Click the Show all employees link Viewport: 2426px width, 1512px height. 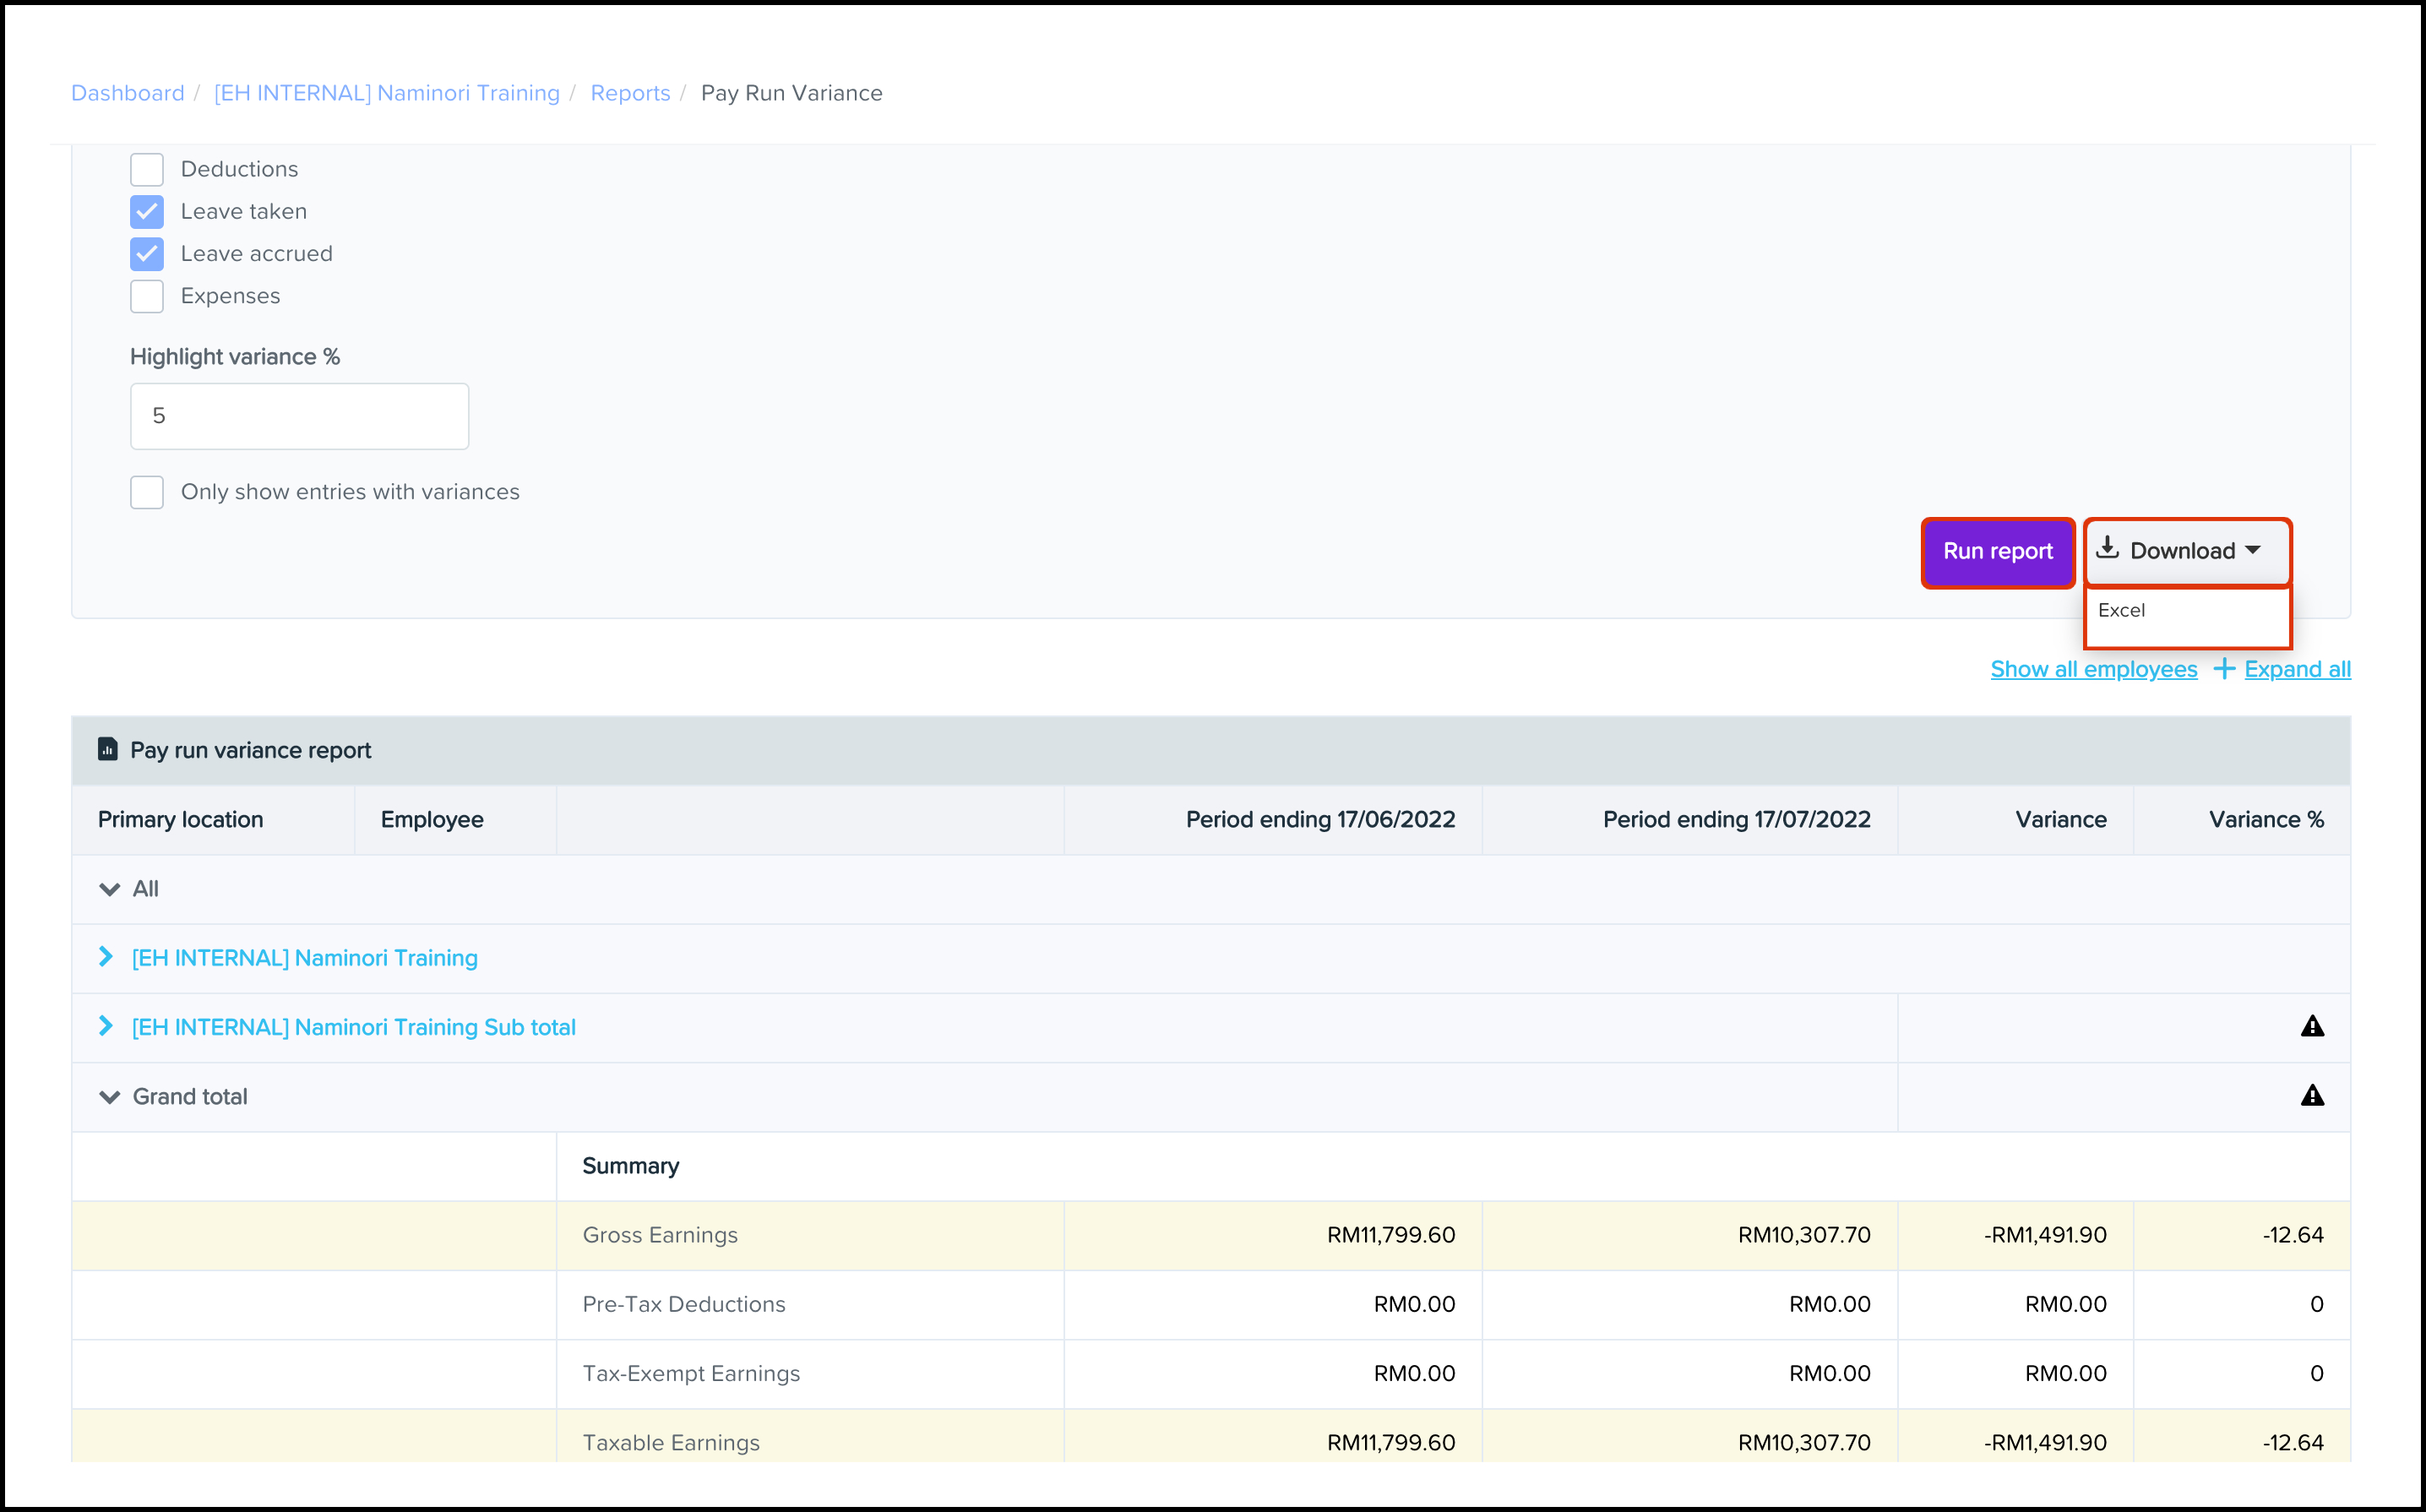tap(2093, 669)
